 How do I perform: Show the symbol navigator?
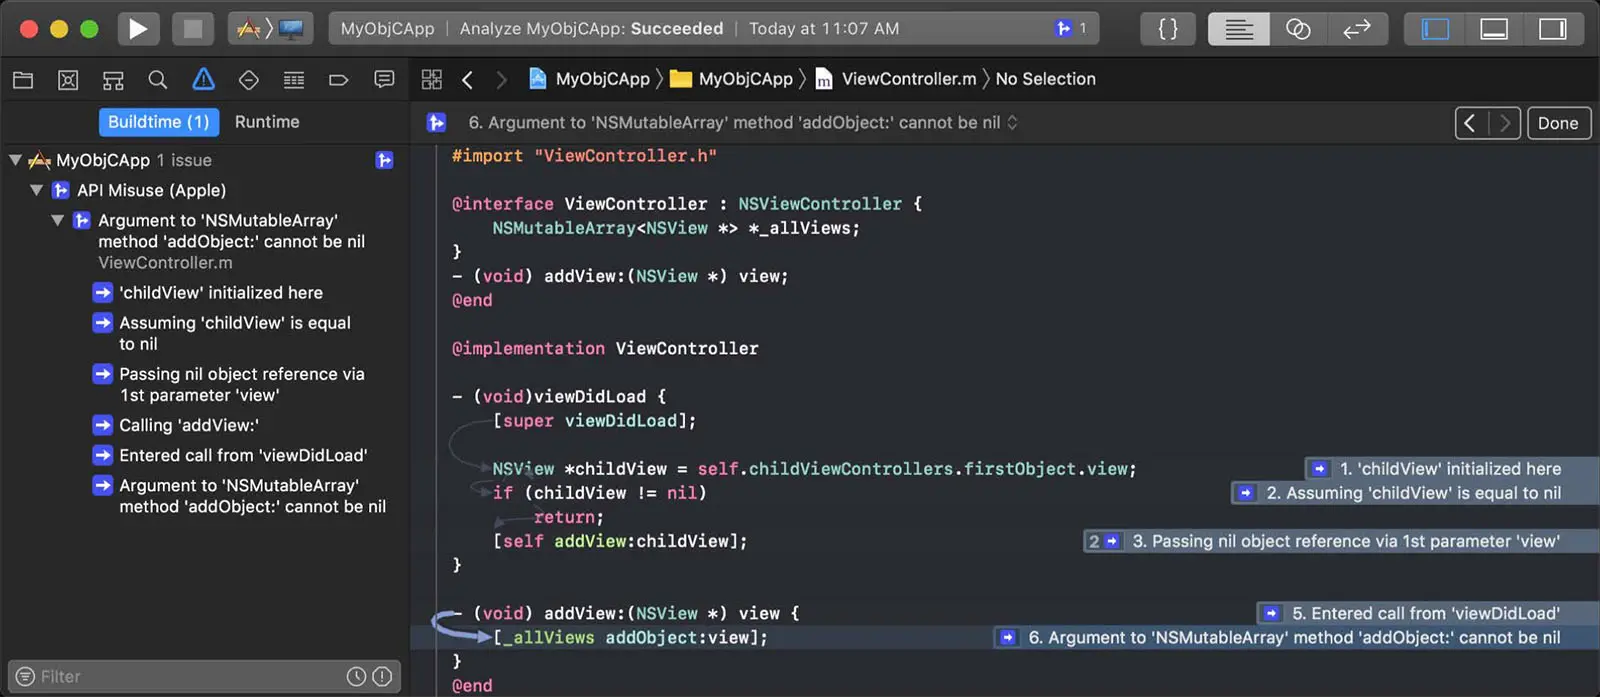[x=113, y=80]
